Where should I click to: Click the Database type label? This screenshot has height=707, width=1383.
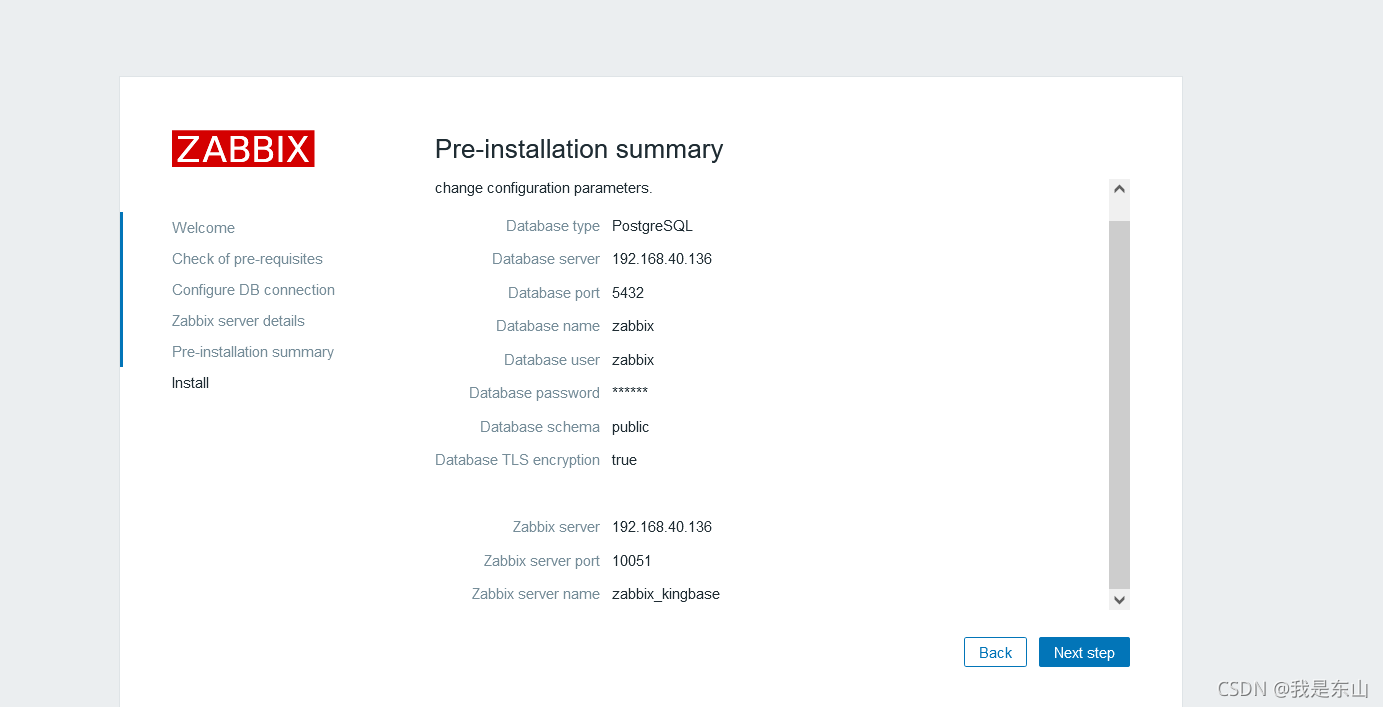tap(553, 226)
